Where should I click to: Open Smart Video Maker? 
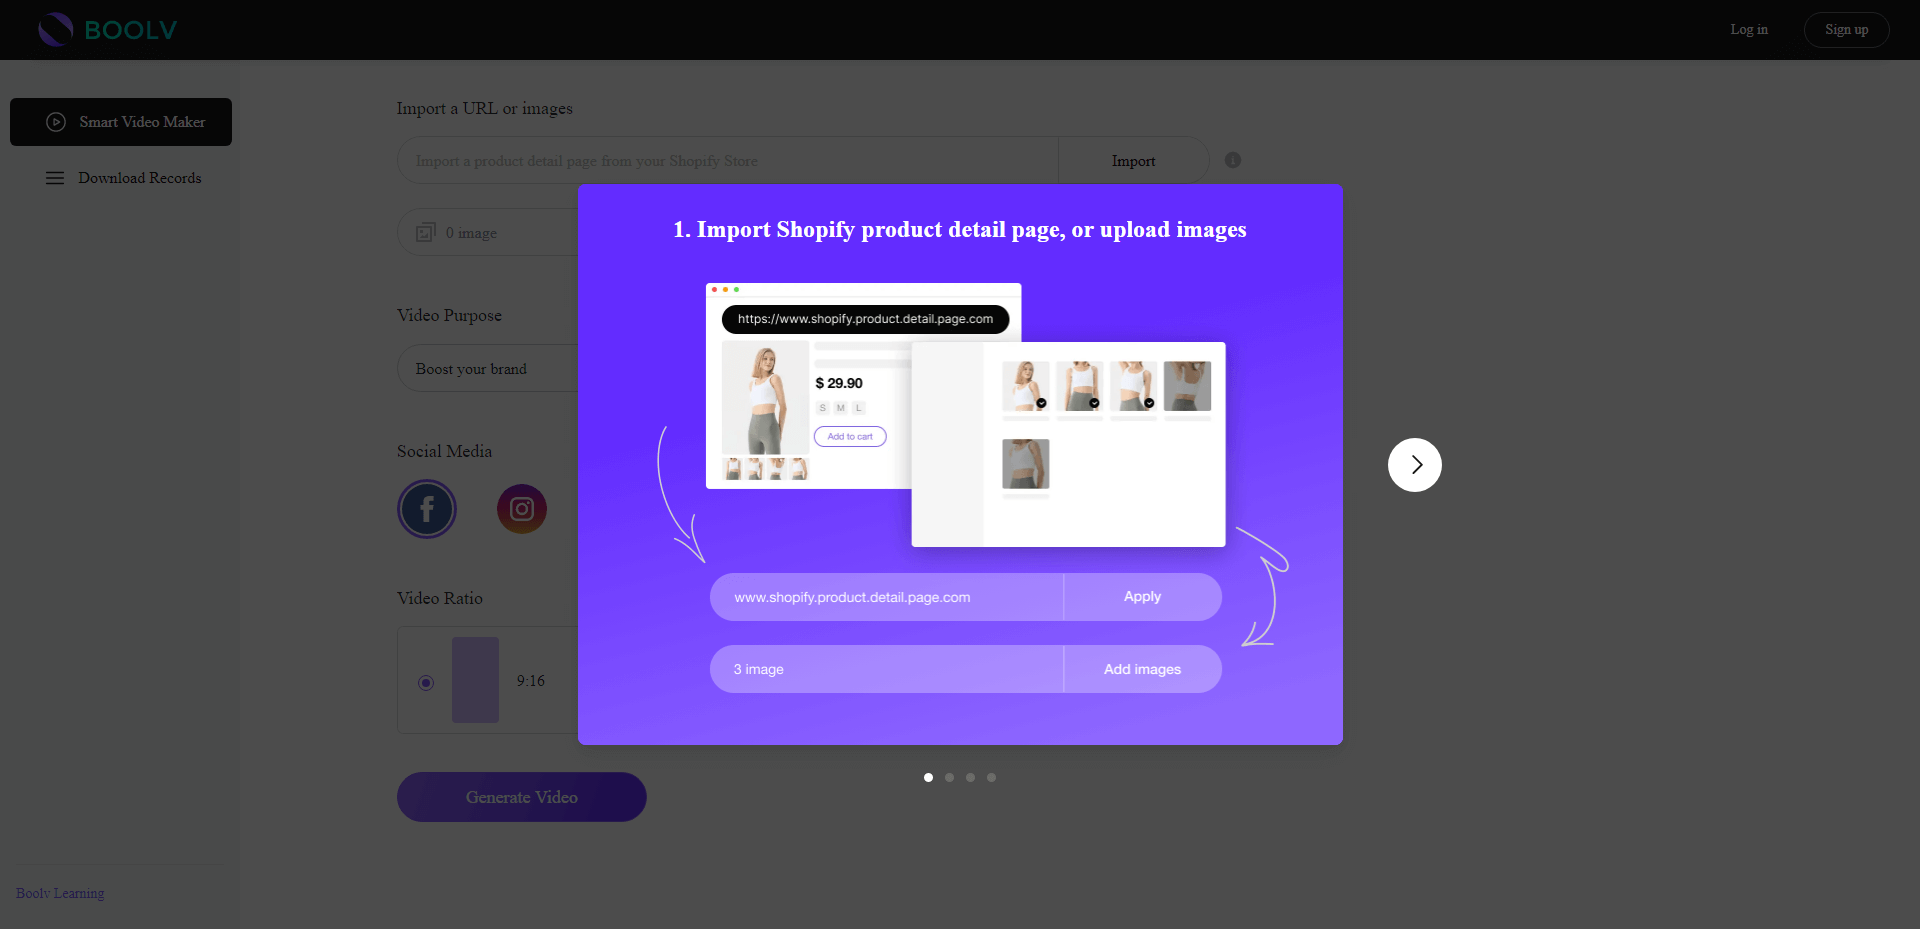pyautogui.click(x=121, y=122)
